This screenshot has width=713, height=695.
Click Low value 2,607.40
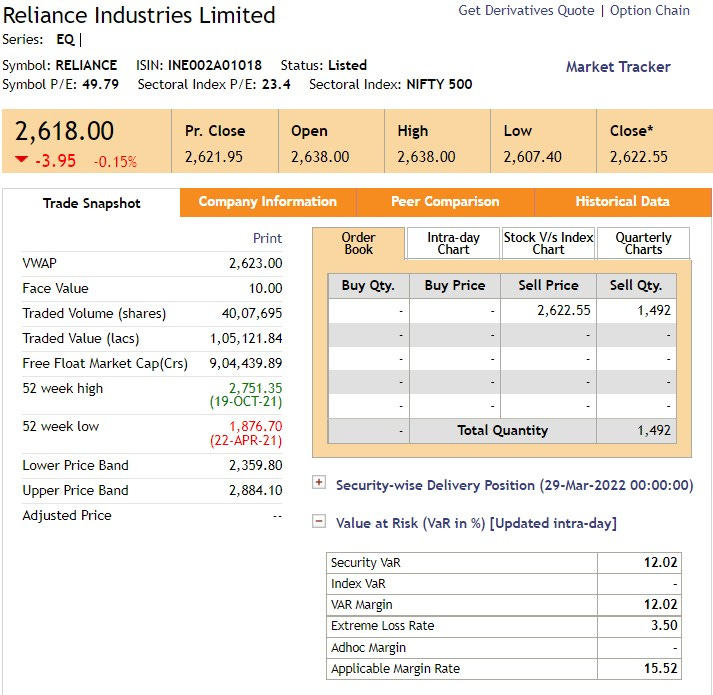pos(532,157)
